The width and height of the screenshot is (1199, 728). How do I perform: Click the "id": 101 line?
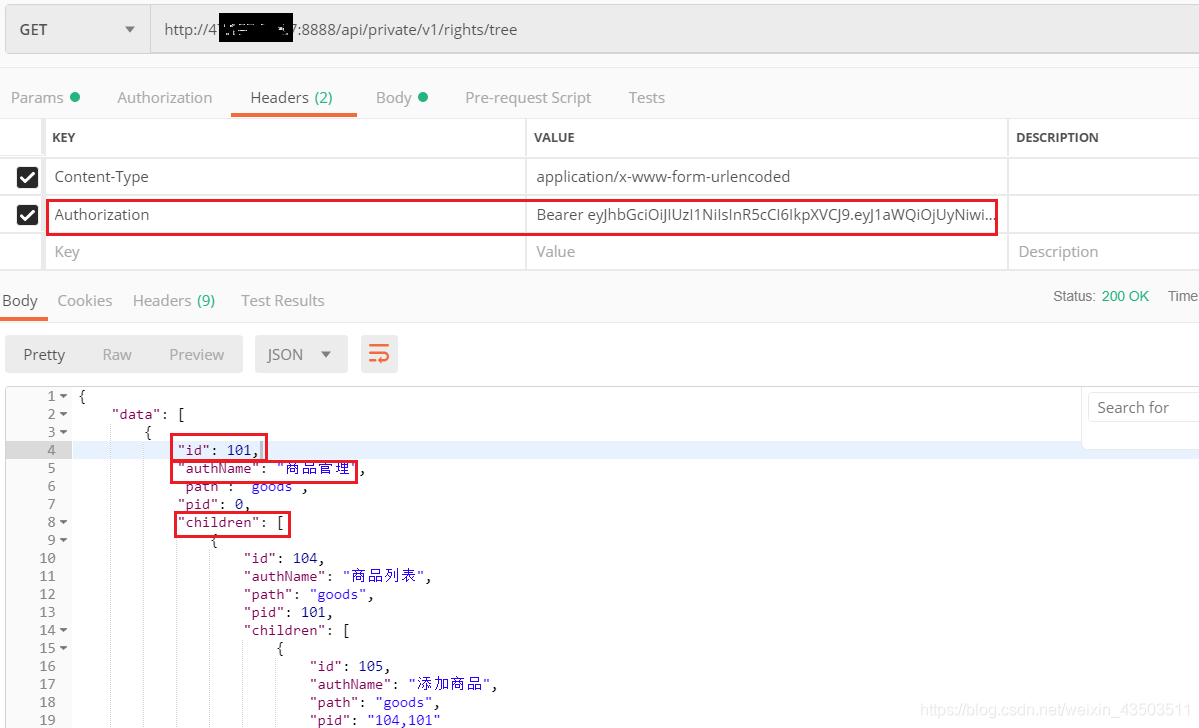[219, 450]
